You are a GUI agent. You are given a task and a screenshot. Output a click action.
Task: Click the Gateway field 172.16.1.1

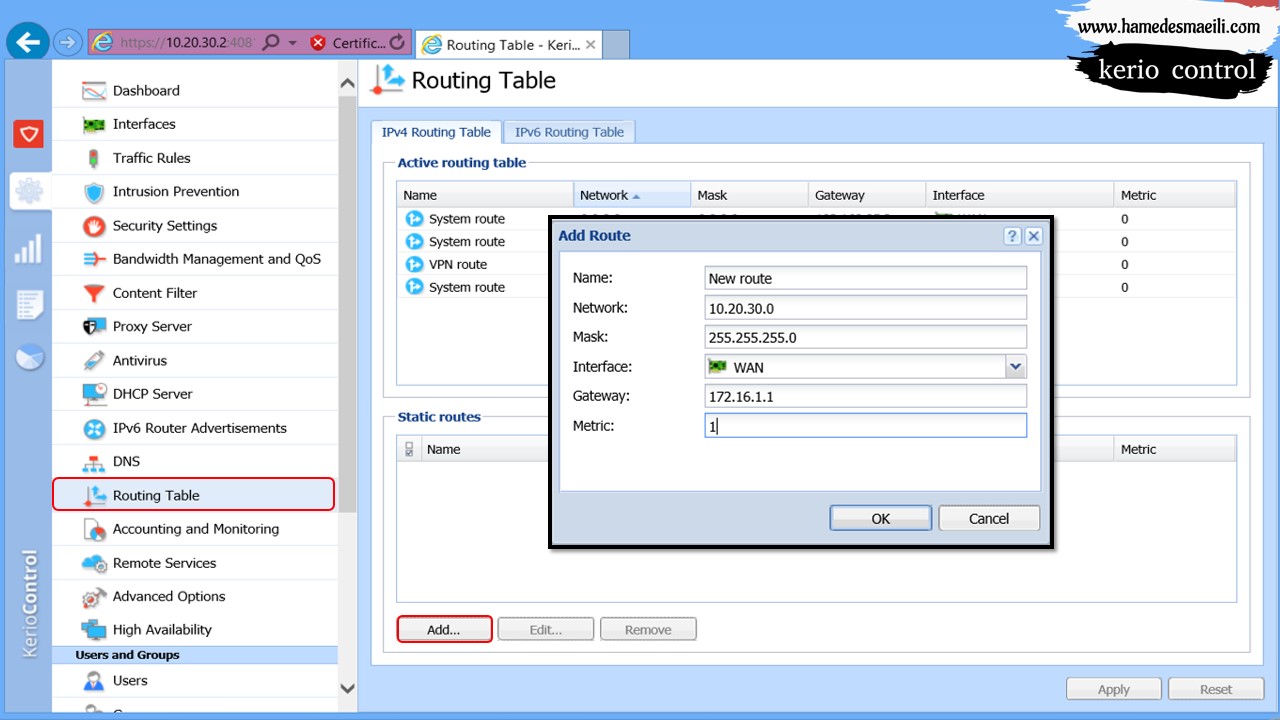(x=865, y=396)
